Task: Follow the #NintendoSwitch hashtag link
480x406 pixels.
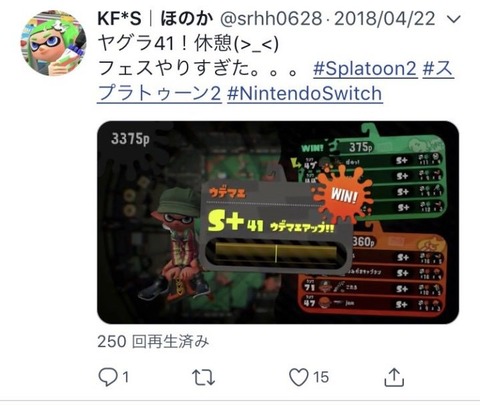Action: click(305, 93)
